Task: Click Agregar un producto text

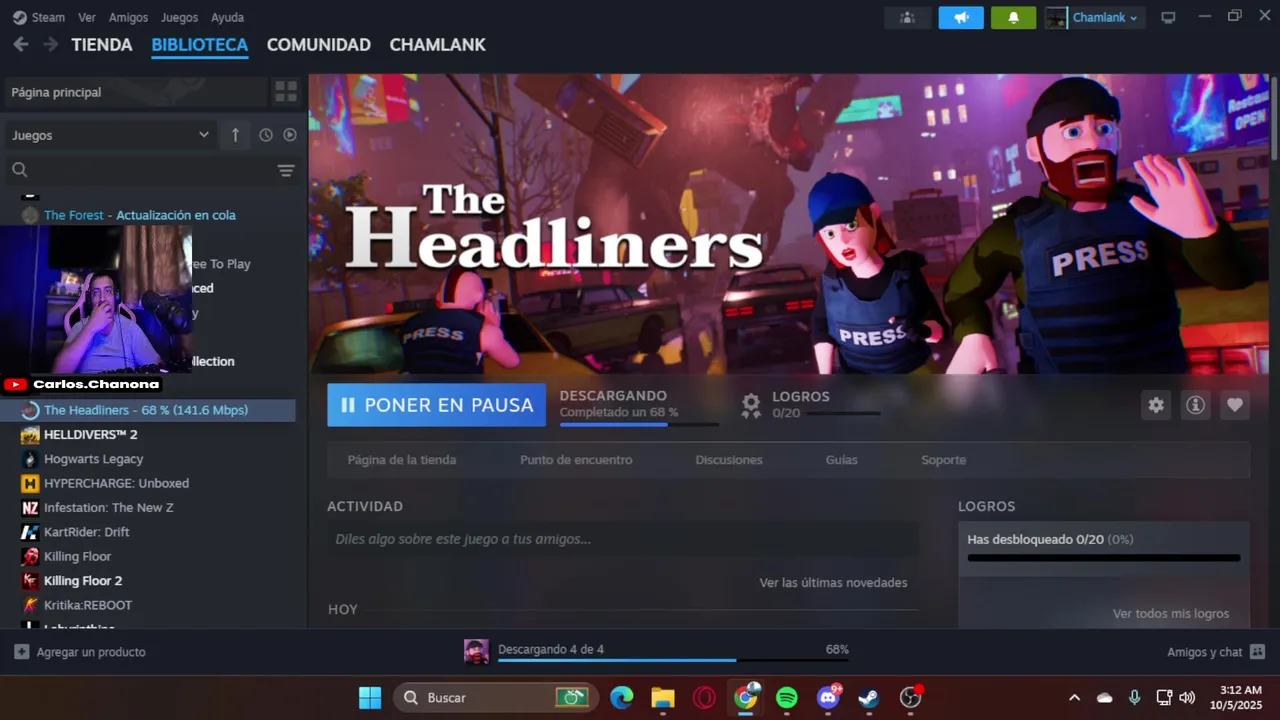Action: coord(91,652)
